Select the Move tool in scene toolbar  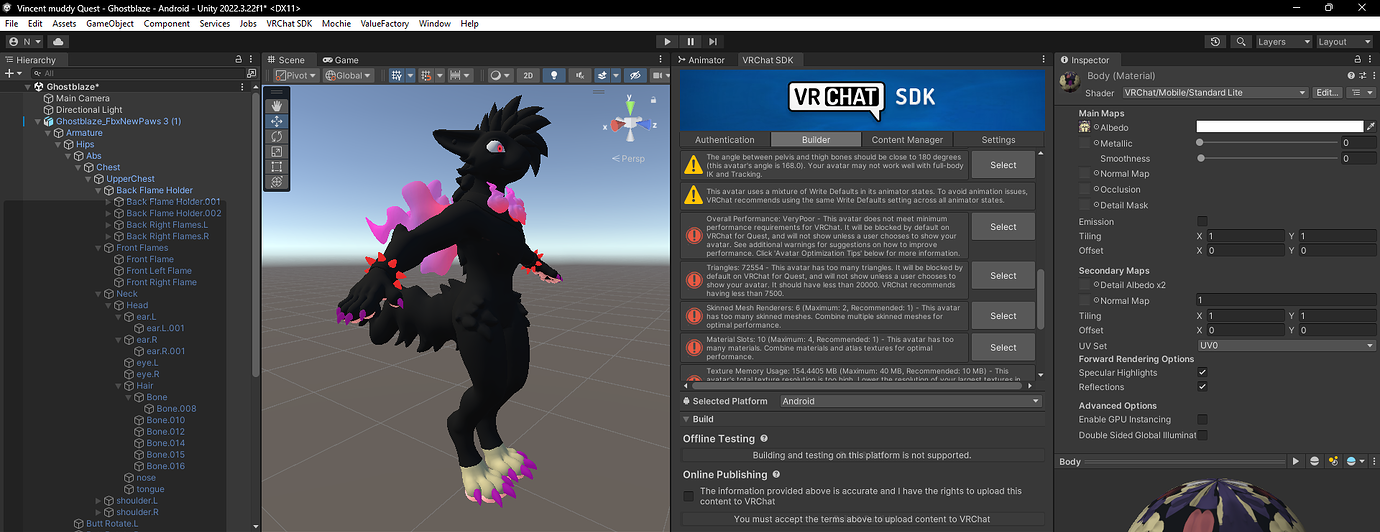[277, 121]
